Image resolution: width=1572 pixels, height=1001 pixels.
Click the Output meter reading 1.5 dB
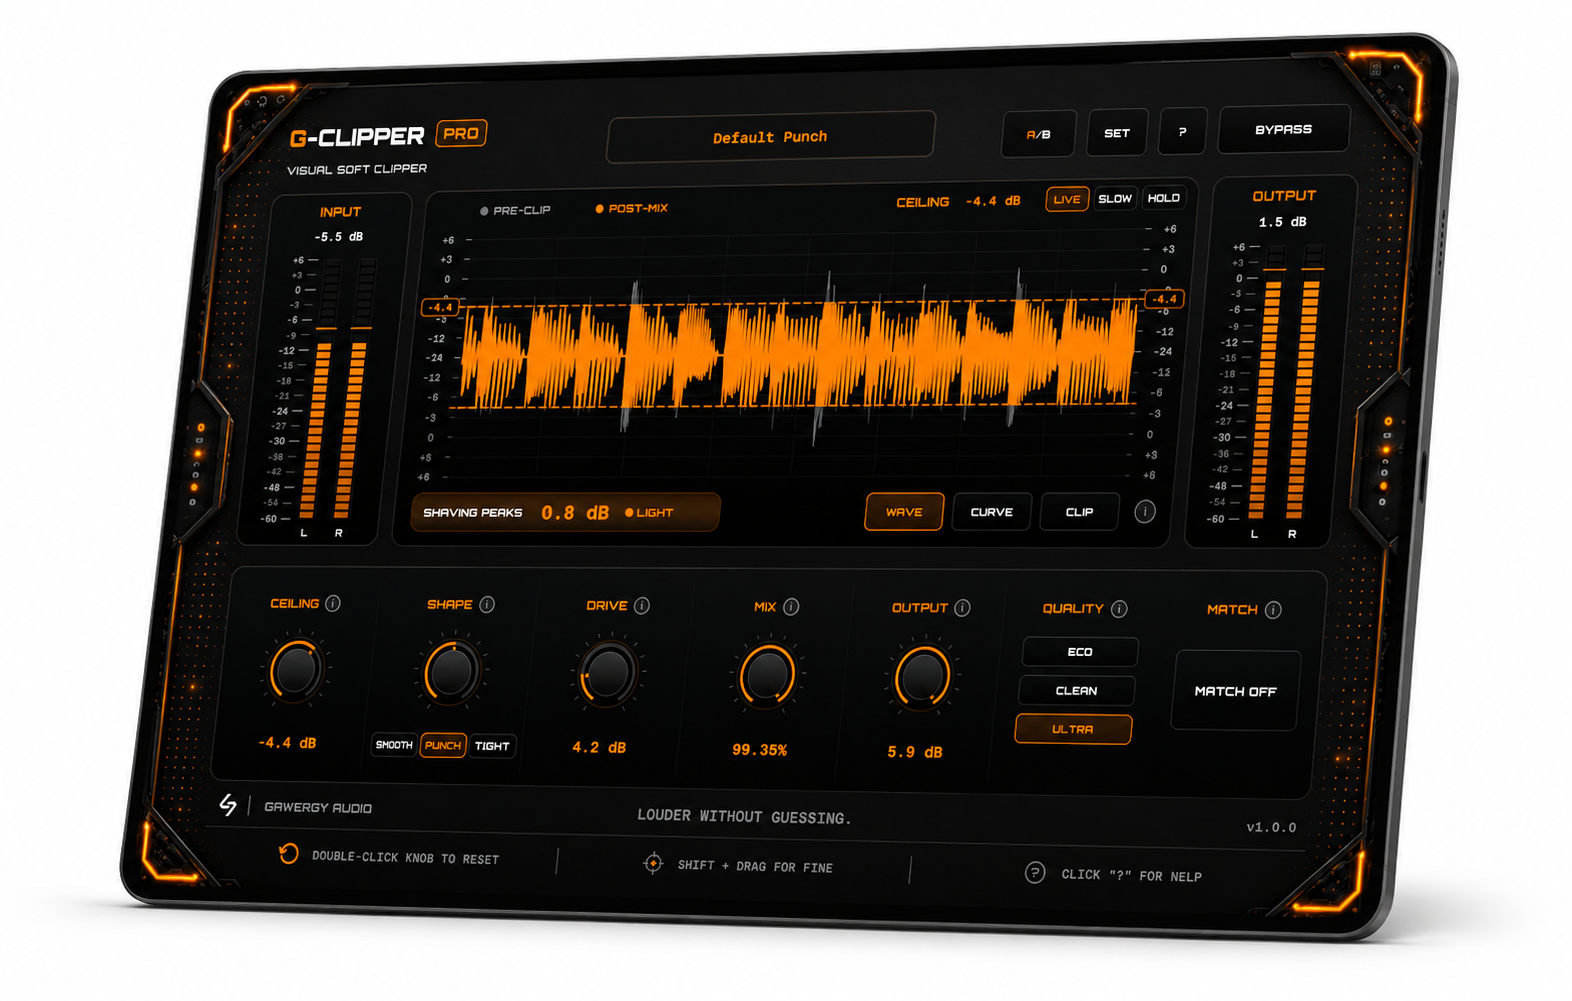[x=1282, y=222]
